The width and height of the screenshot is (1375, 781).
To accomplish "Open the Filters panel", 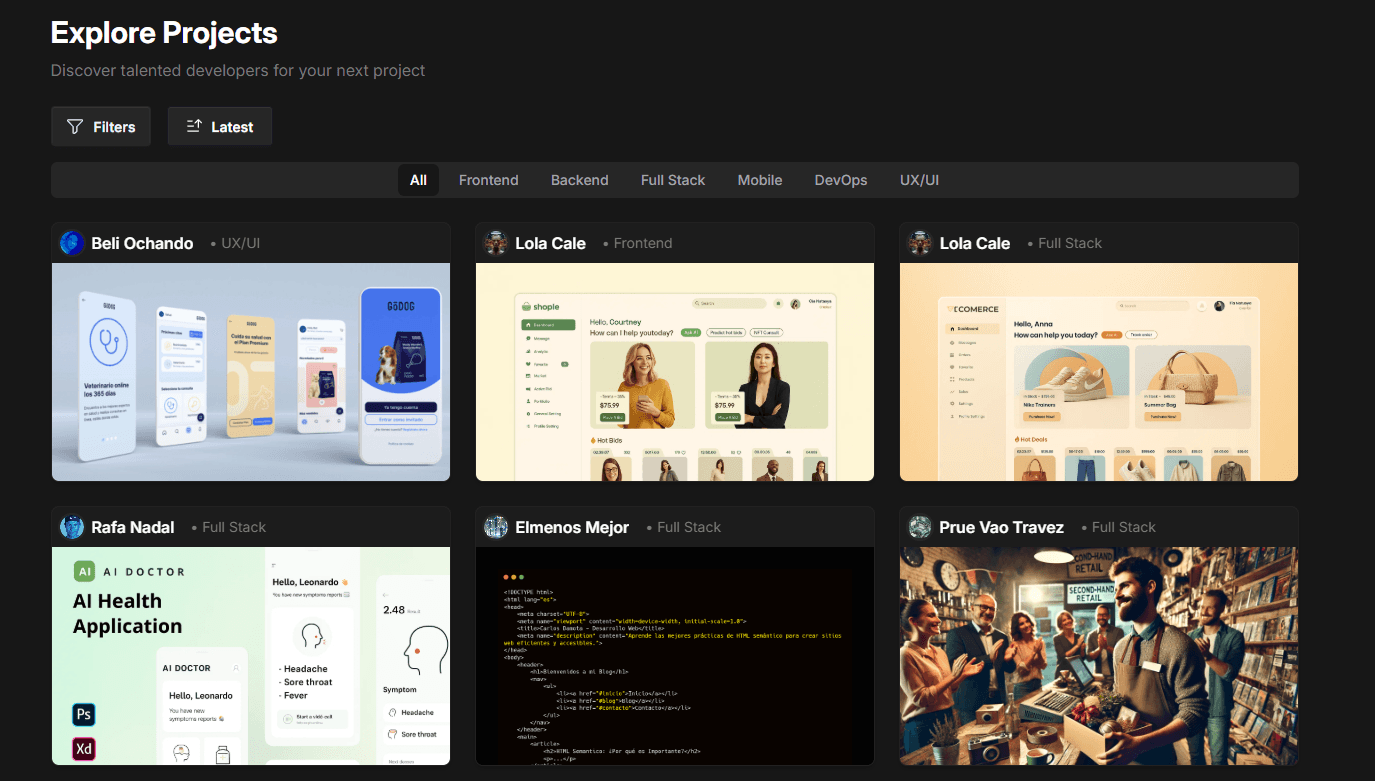I will pos(100,126).
